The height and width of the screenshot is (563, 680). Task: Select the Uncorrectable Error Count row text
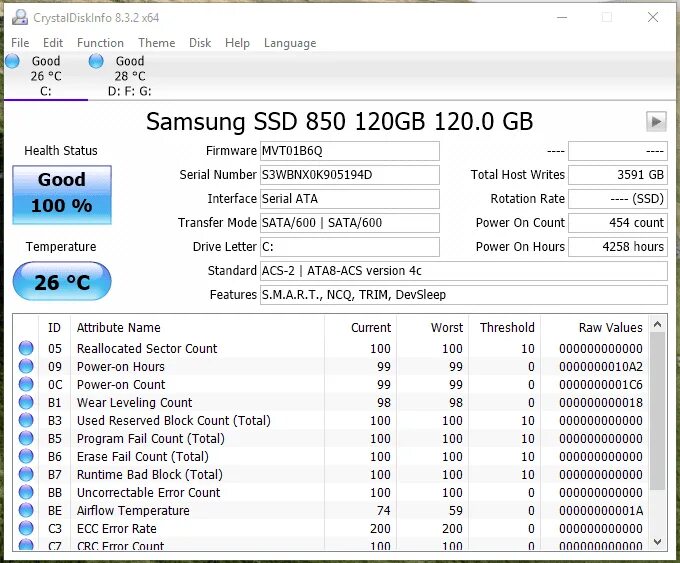point(148,493)
